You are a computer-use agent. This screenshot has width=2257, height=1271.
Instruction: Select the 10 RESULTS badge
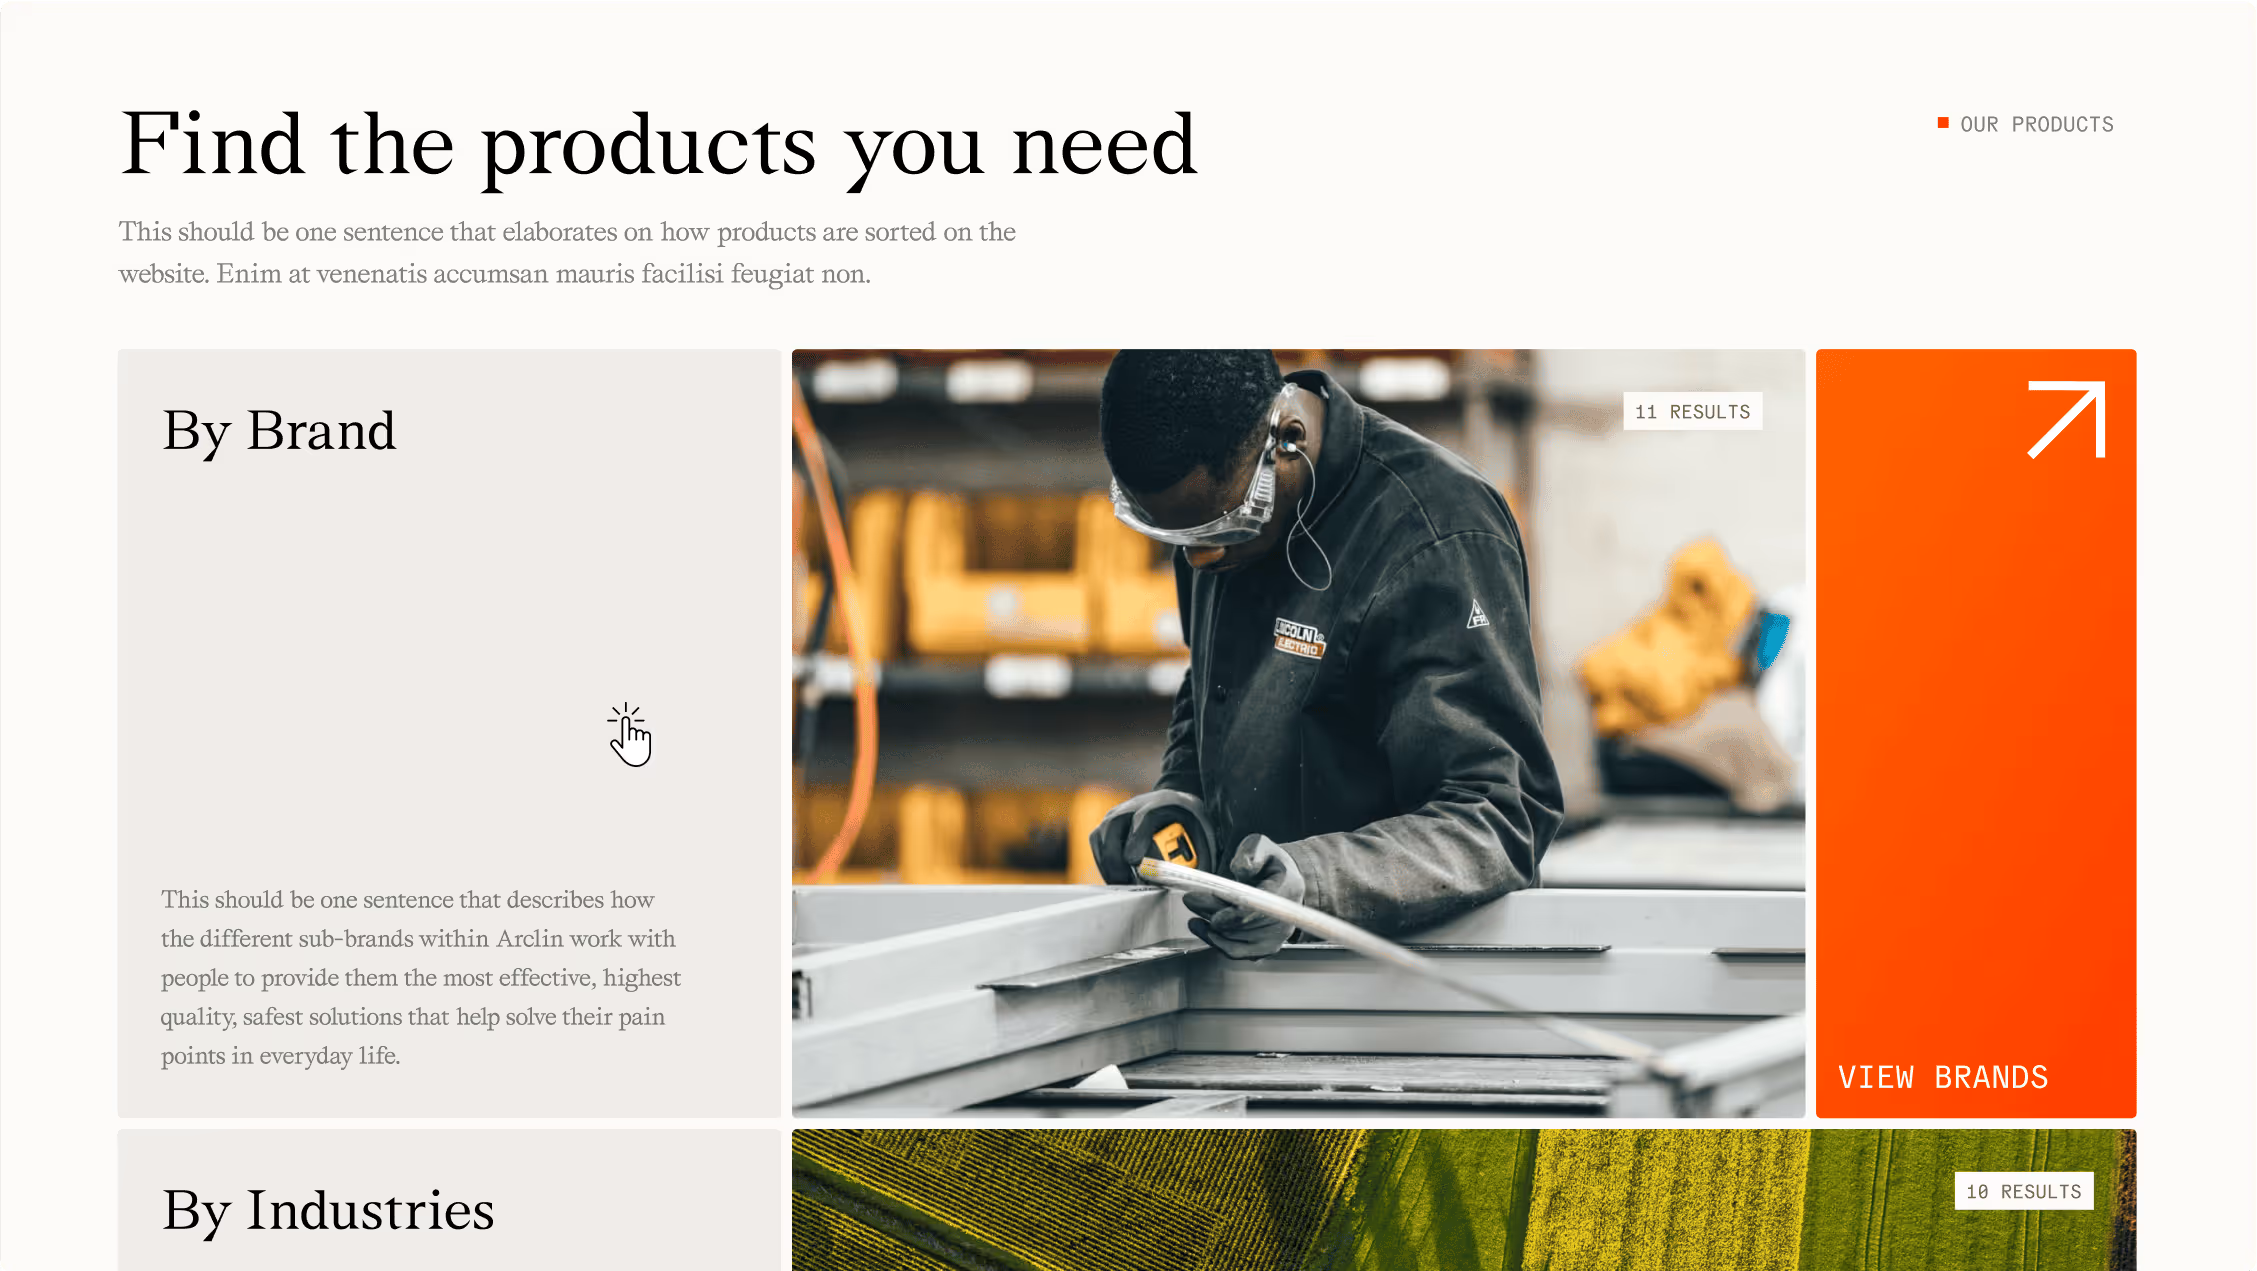pos(2023,1191)
